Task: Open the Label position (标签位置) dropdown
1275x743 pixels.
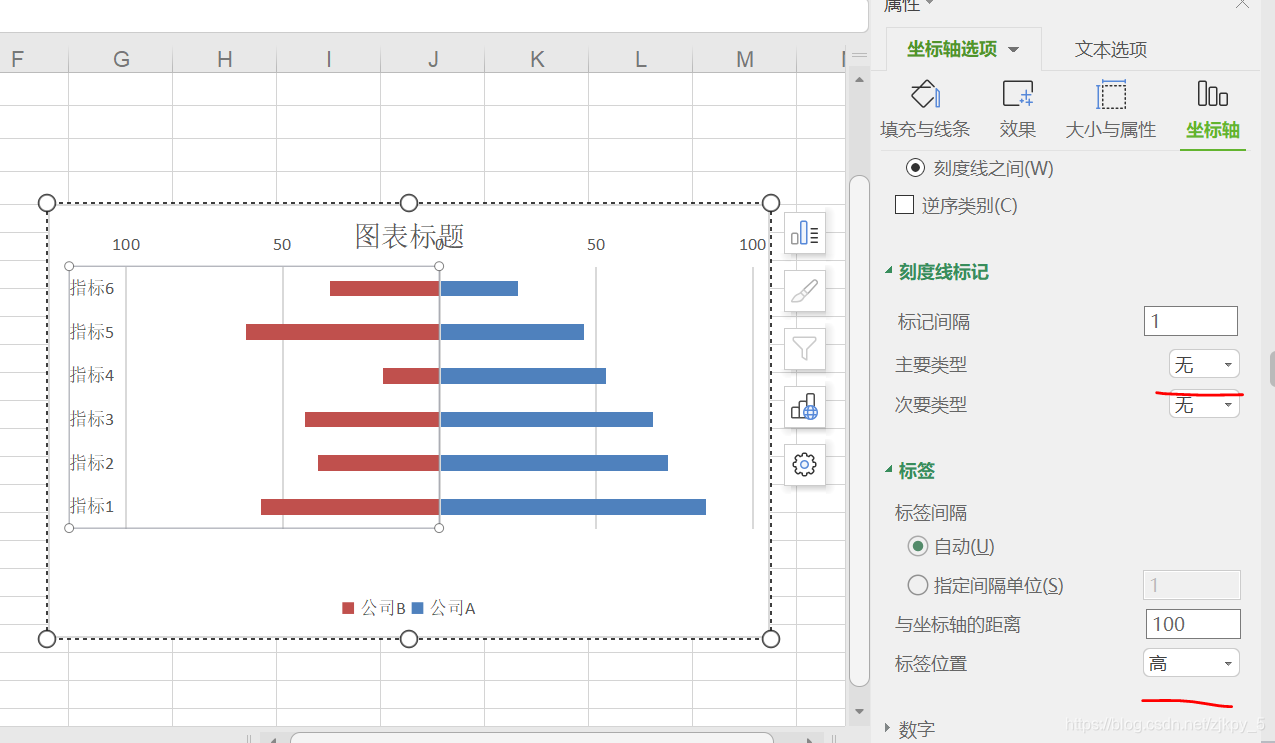Action: point(1191,663)
